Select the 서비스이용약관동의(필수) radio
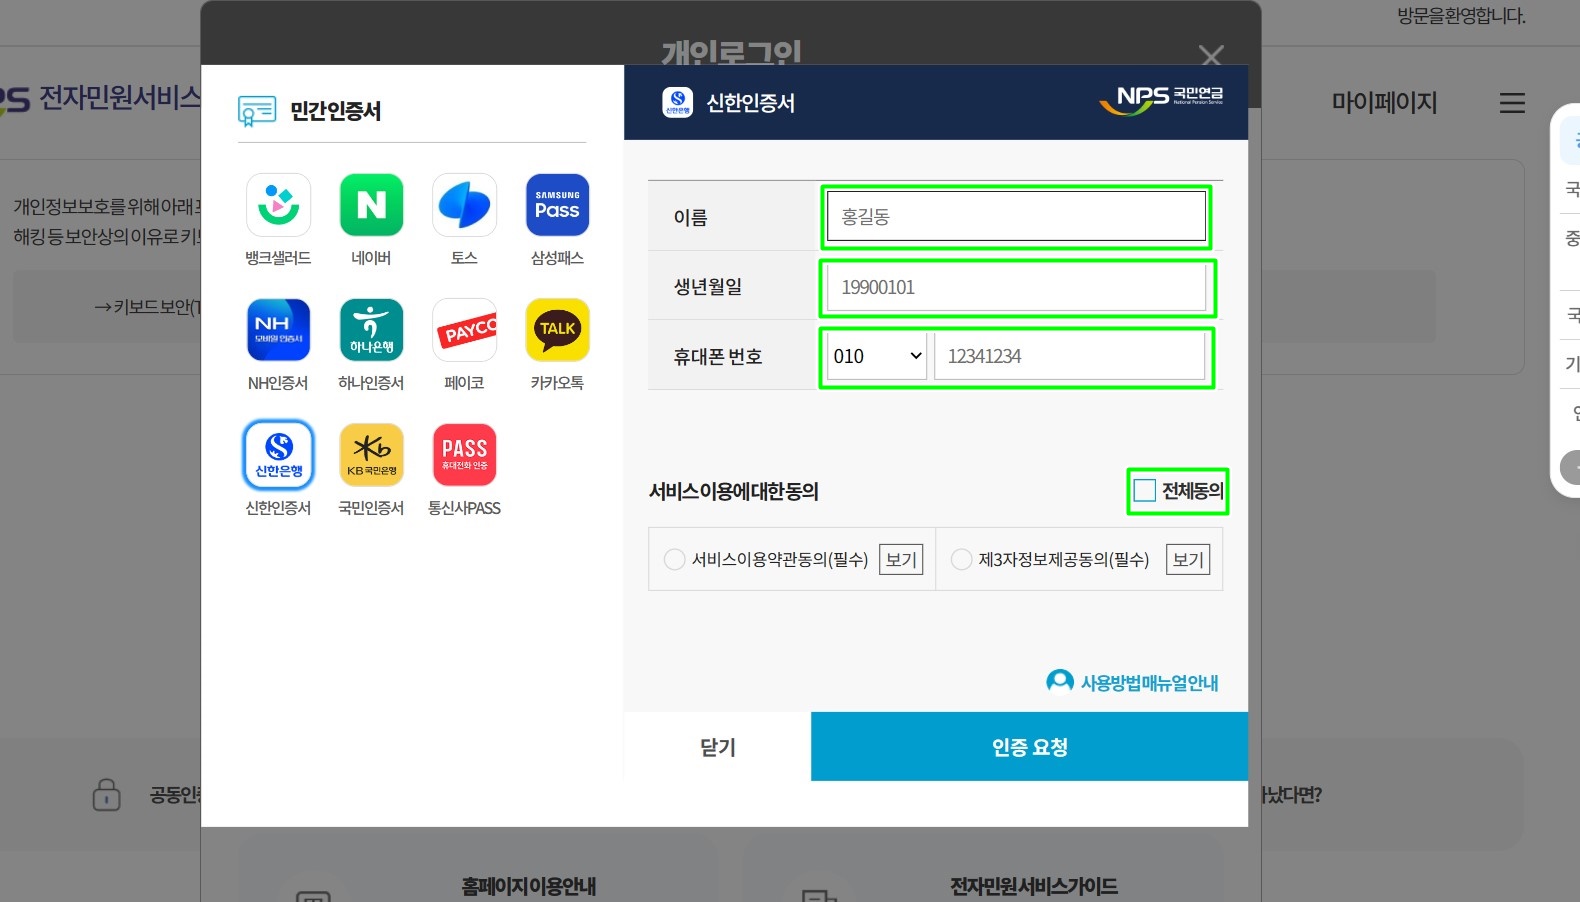This screenshot has width=1580, height=902. click(x=675, y=559)
